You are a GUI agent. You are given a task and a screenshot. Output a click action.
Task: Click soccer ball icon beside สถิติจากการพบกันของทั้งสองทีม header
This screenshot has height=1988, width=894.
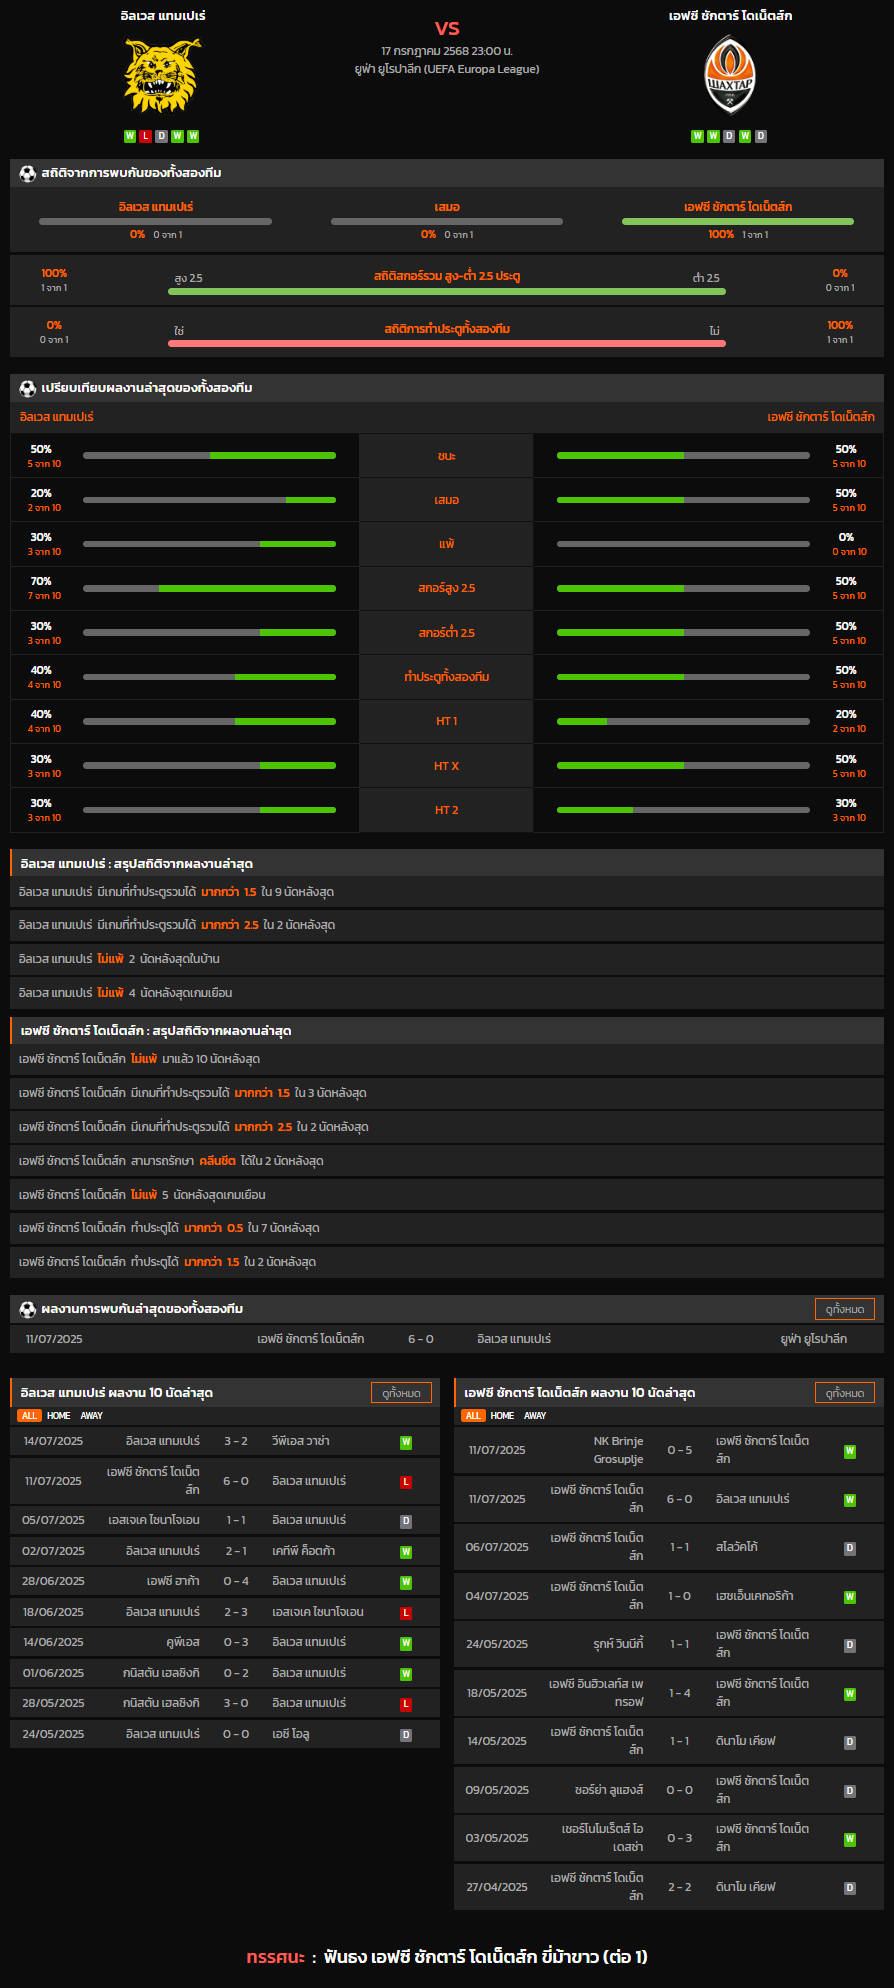tap(28, 173)
